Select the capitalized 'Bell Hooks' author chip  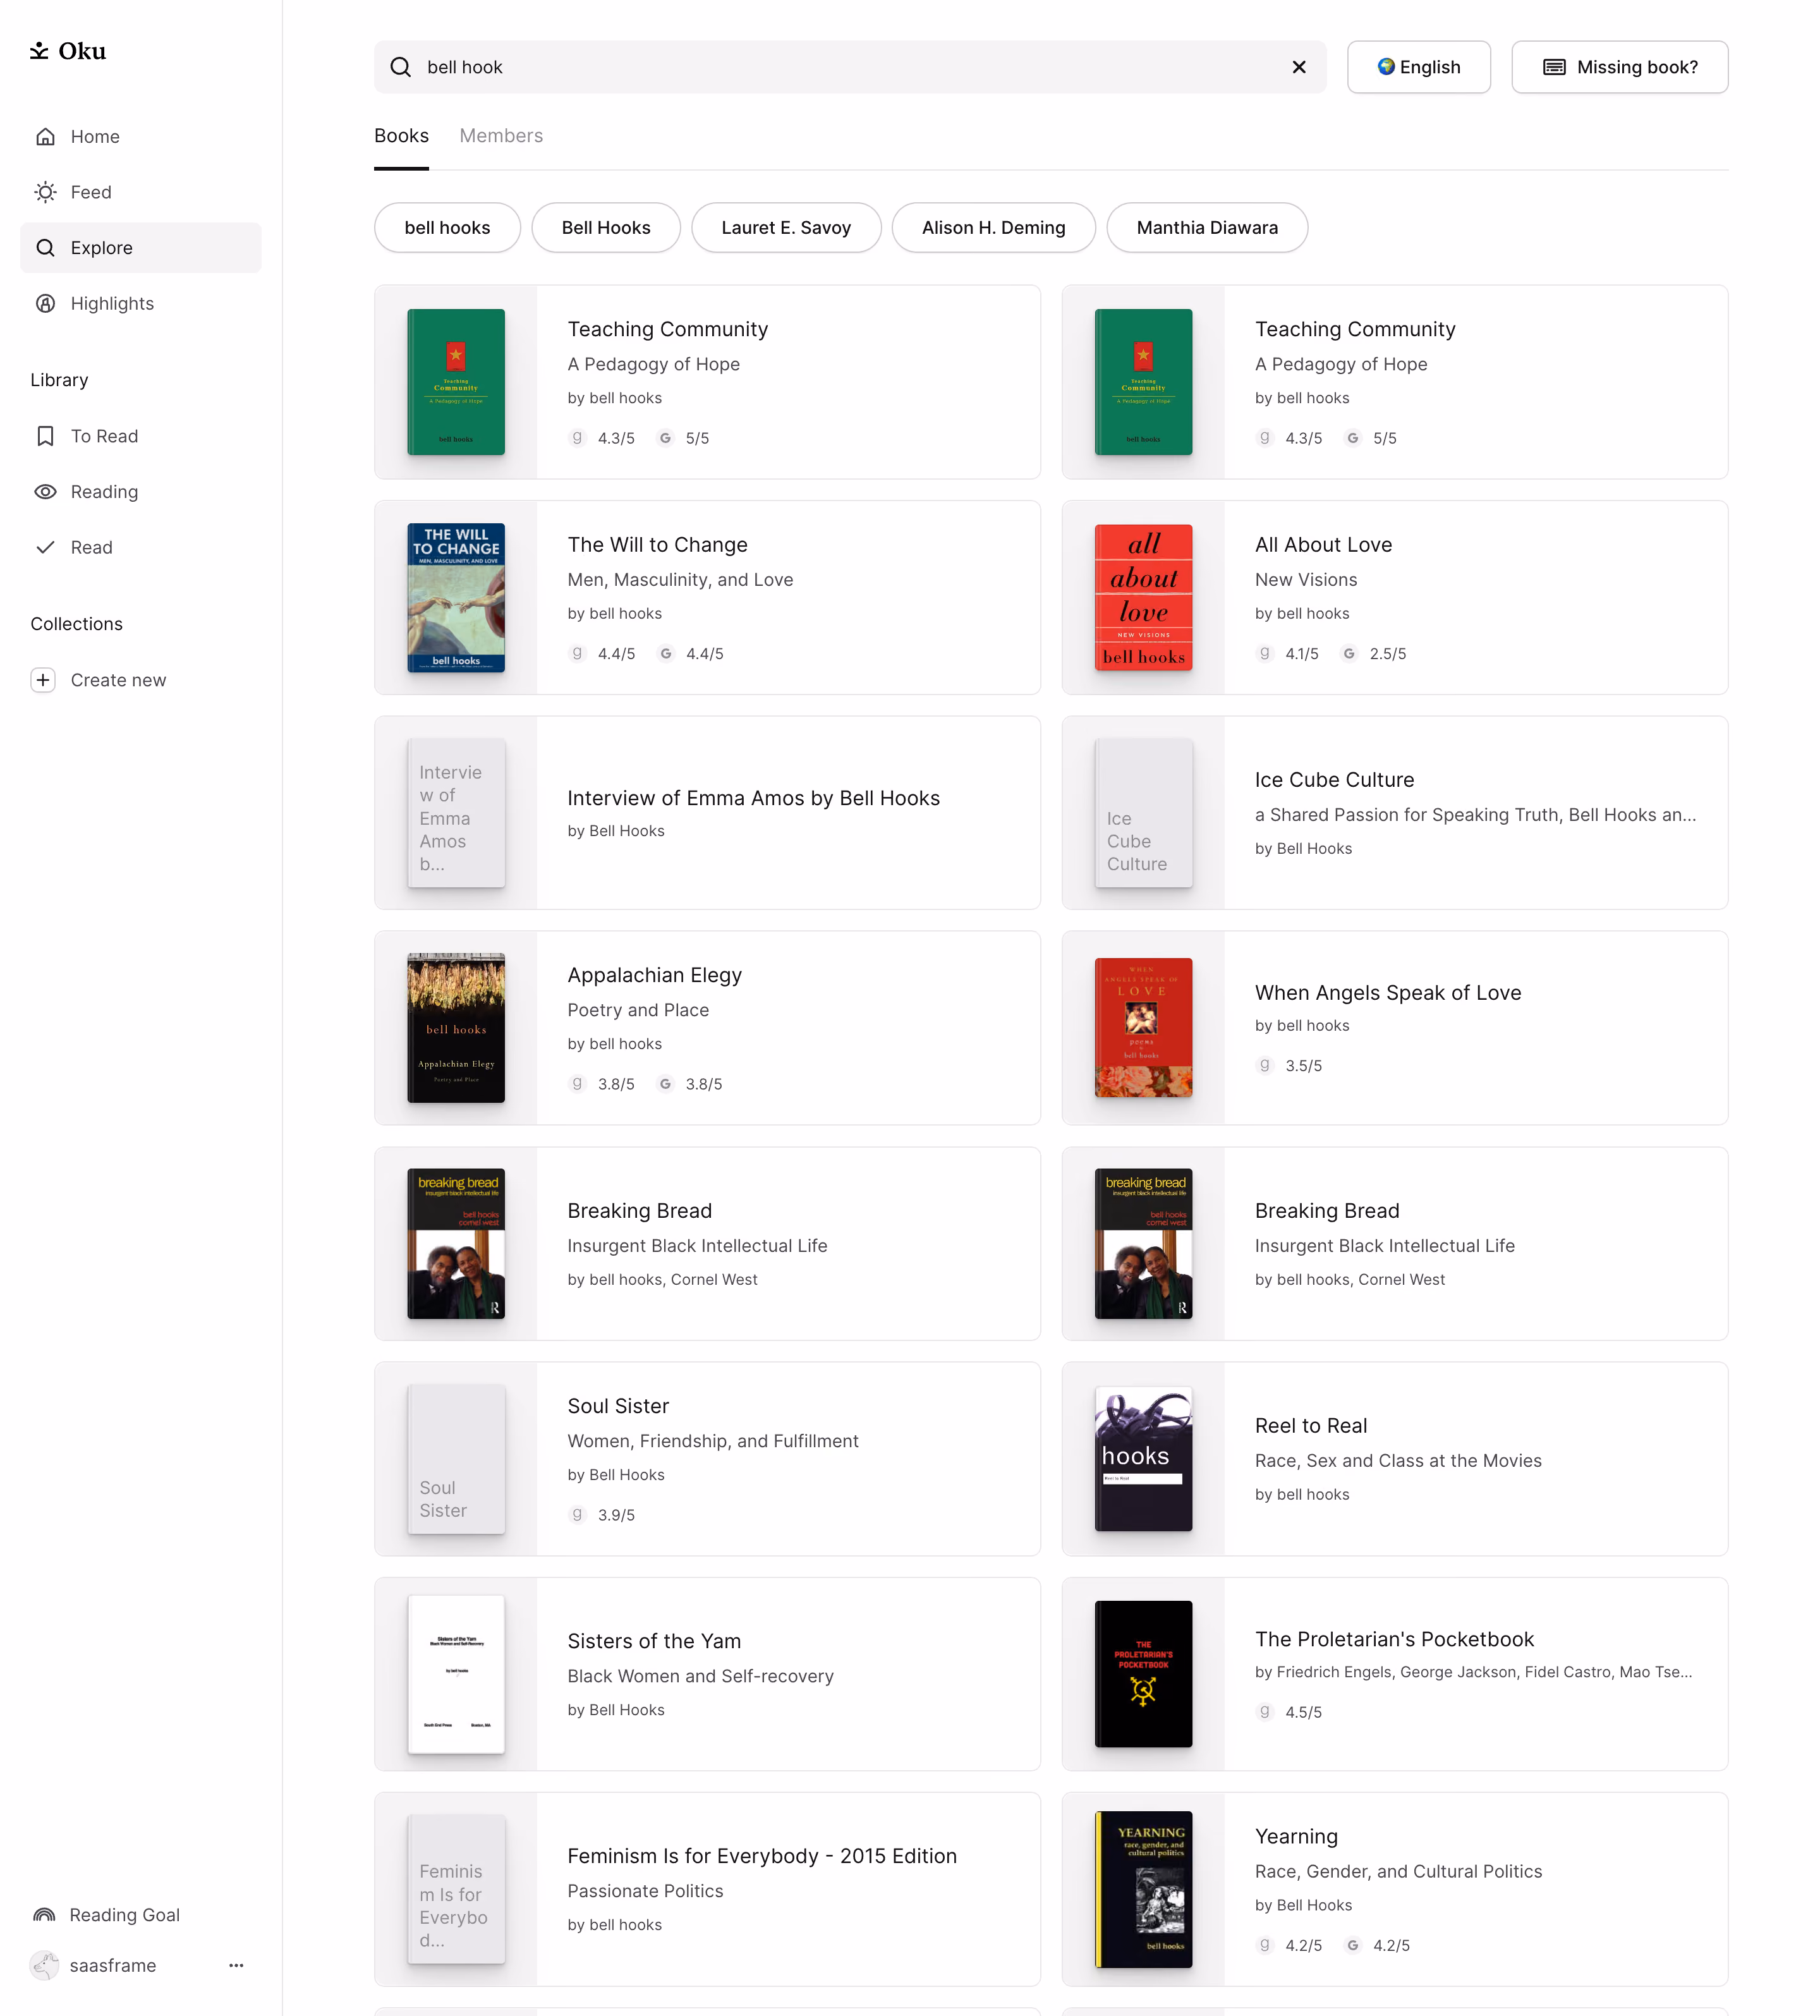pyautogui.click(x=606, y=228)
